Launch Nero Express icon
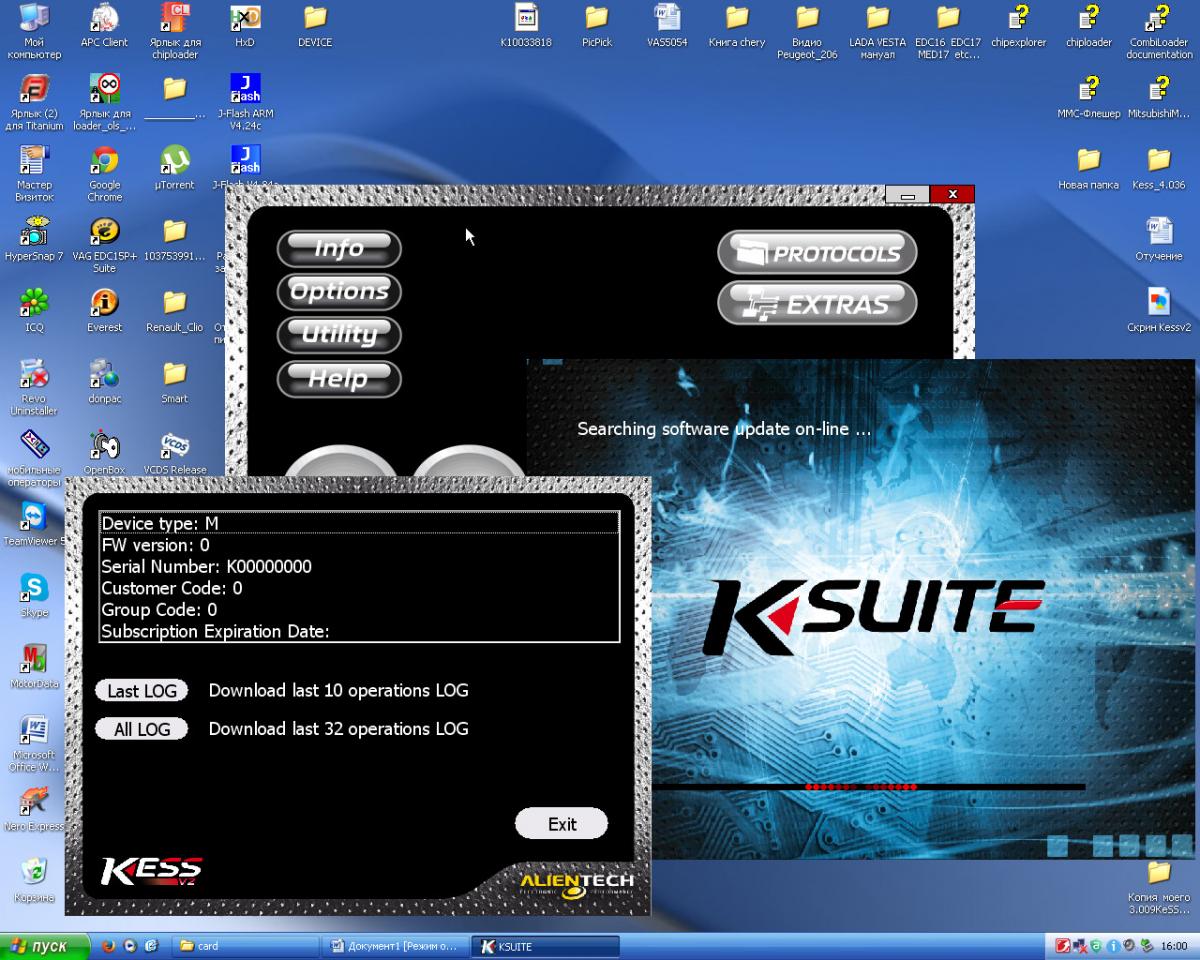Viewport: 1200px width, 960px height. point(34,809)
